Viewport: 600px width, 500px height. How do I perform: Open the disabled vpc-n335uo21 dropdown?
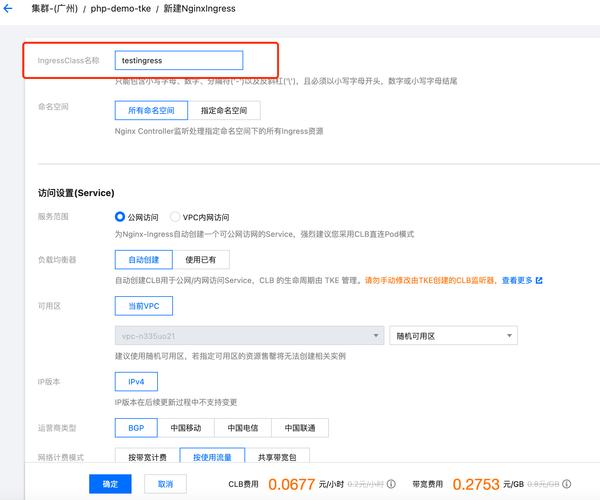[249, 336]
